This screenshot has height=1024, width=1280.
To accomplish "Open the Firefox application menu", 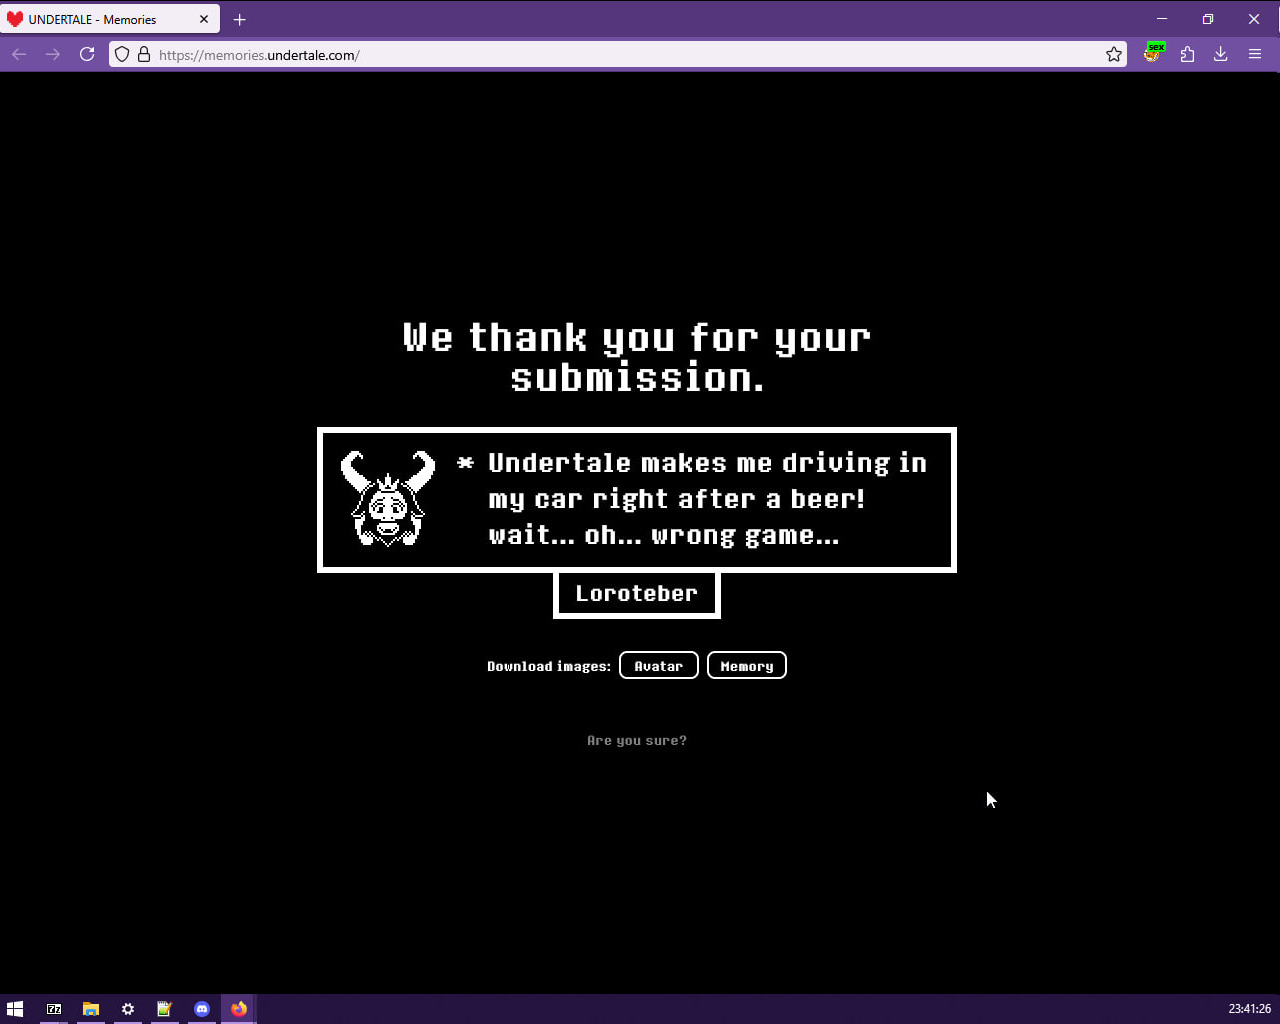I will pyautogui.click(x=1255, y=55).
